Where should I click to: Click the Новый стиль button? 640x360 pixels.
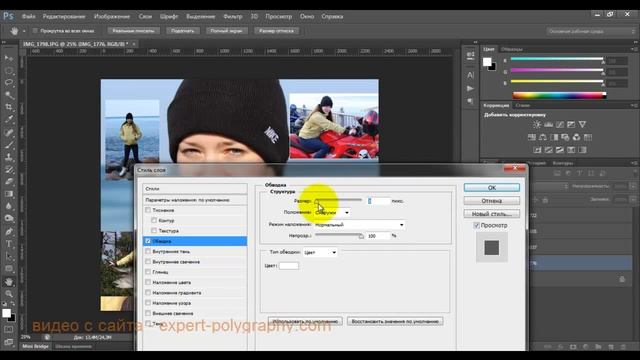492,213
